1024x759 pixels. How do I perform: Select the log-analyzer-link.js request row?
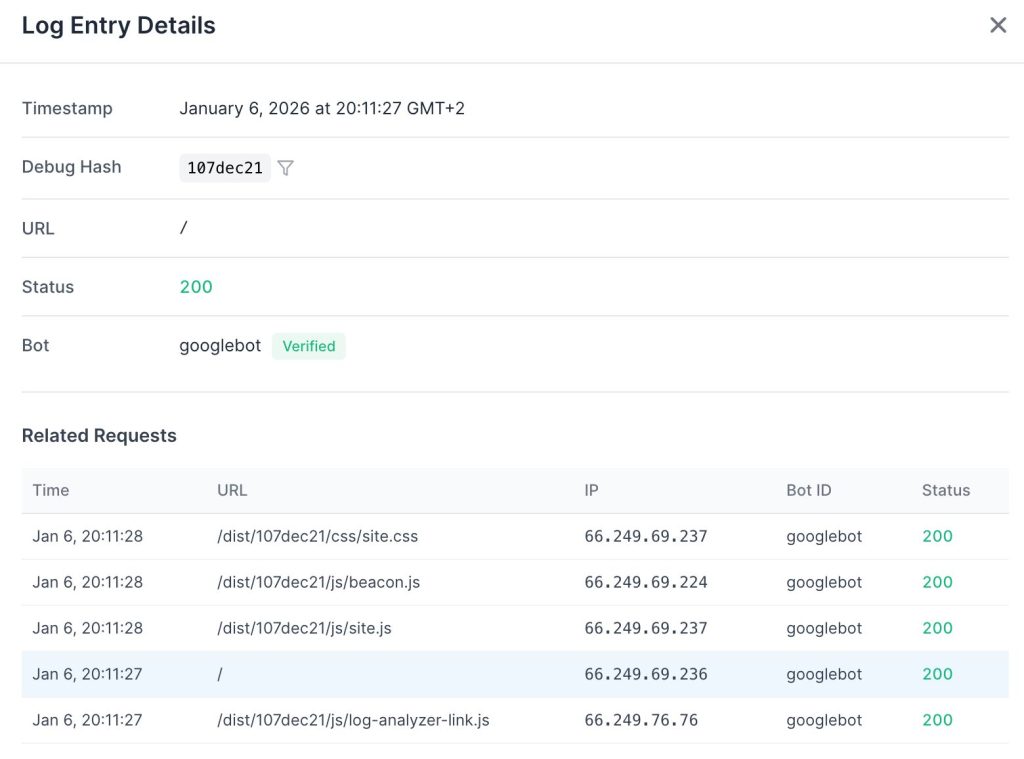353,720
